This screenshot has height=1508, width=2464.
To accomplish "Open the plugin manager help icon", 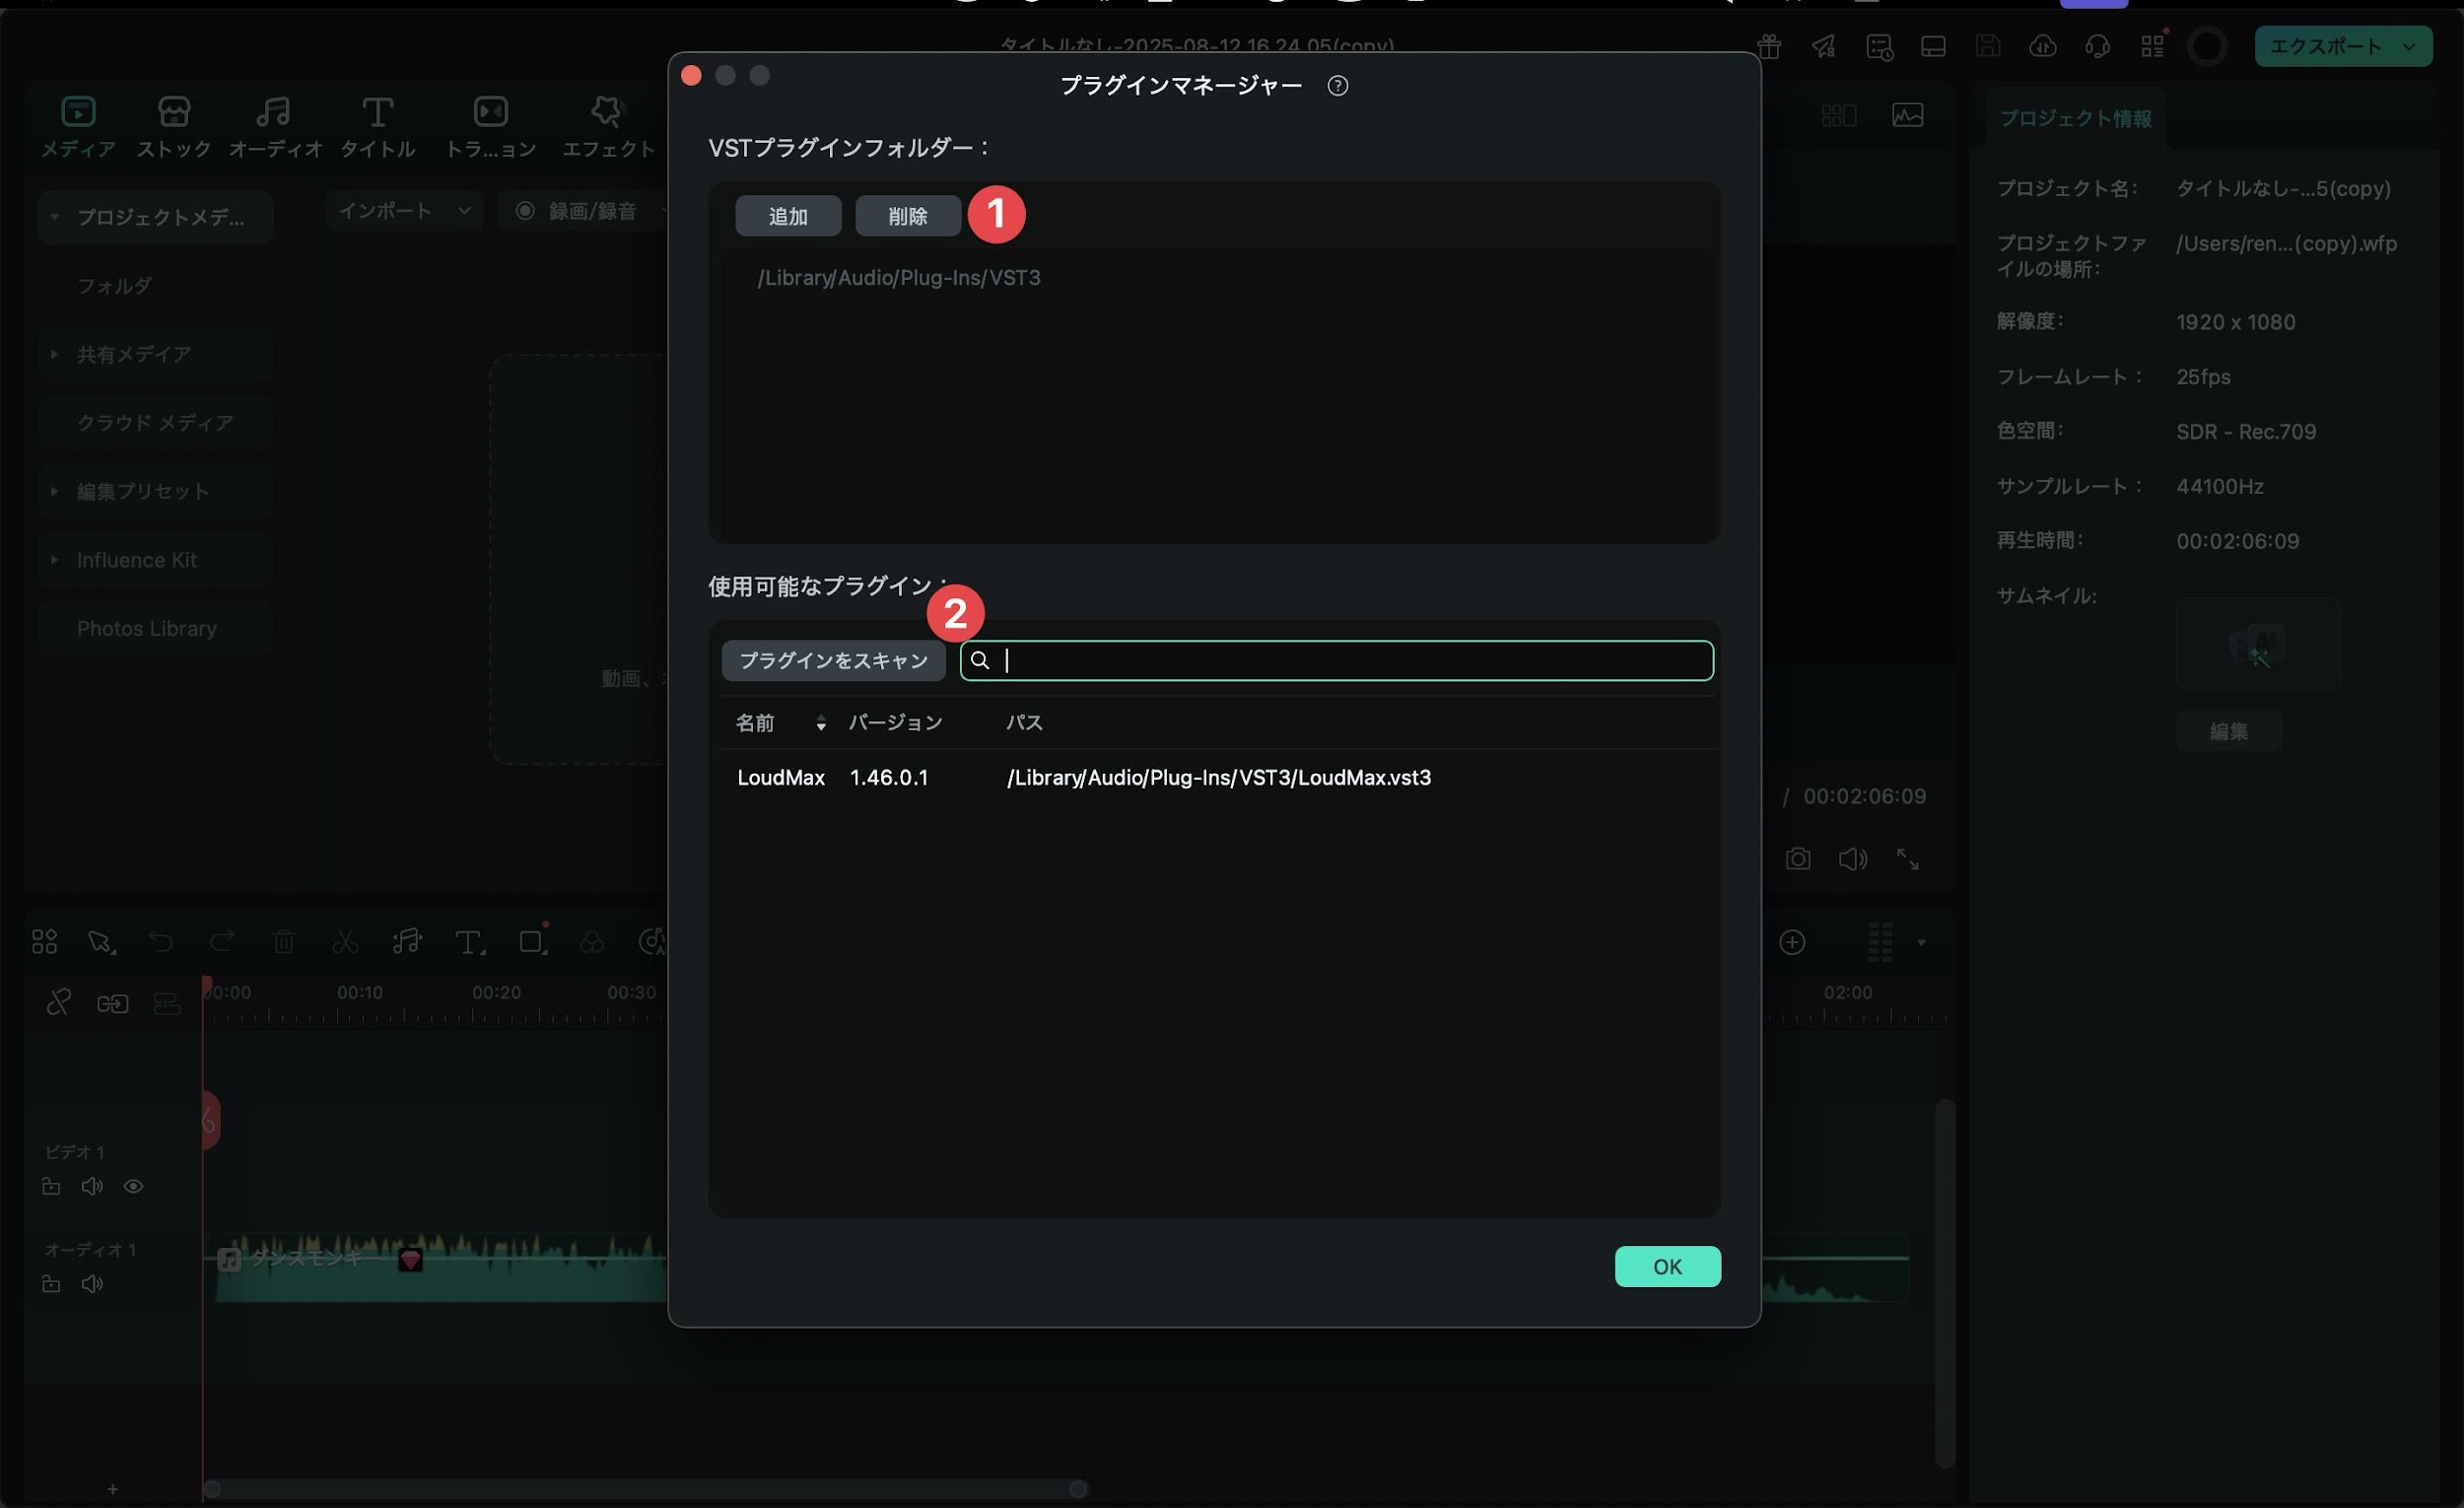I will click(1339, 85).
